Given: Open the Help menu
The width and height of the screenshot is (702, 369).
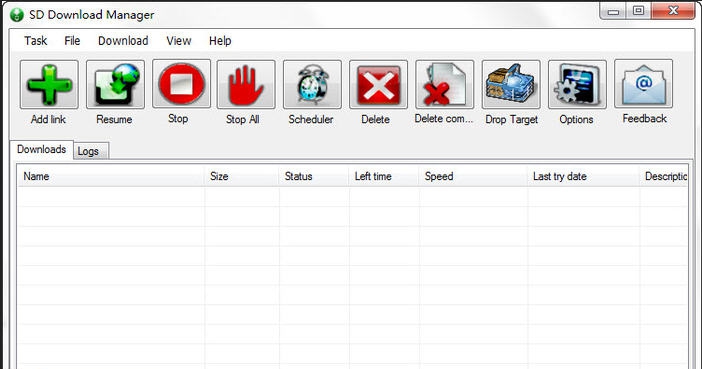Looking at the screenshot, I should [x=220, y=41].
